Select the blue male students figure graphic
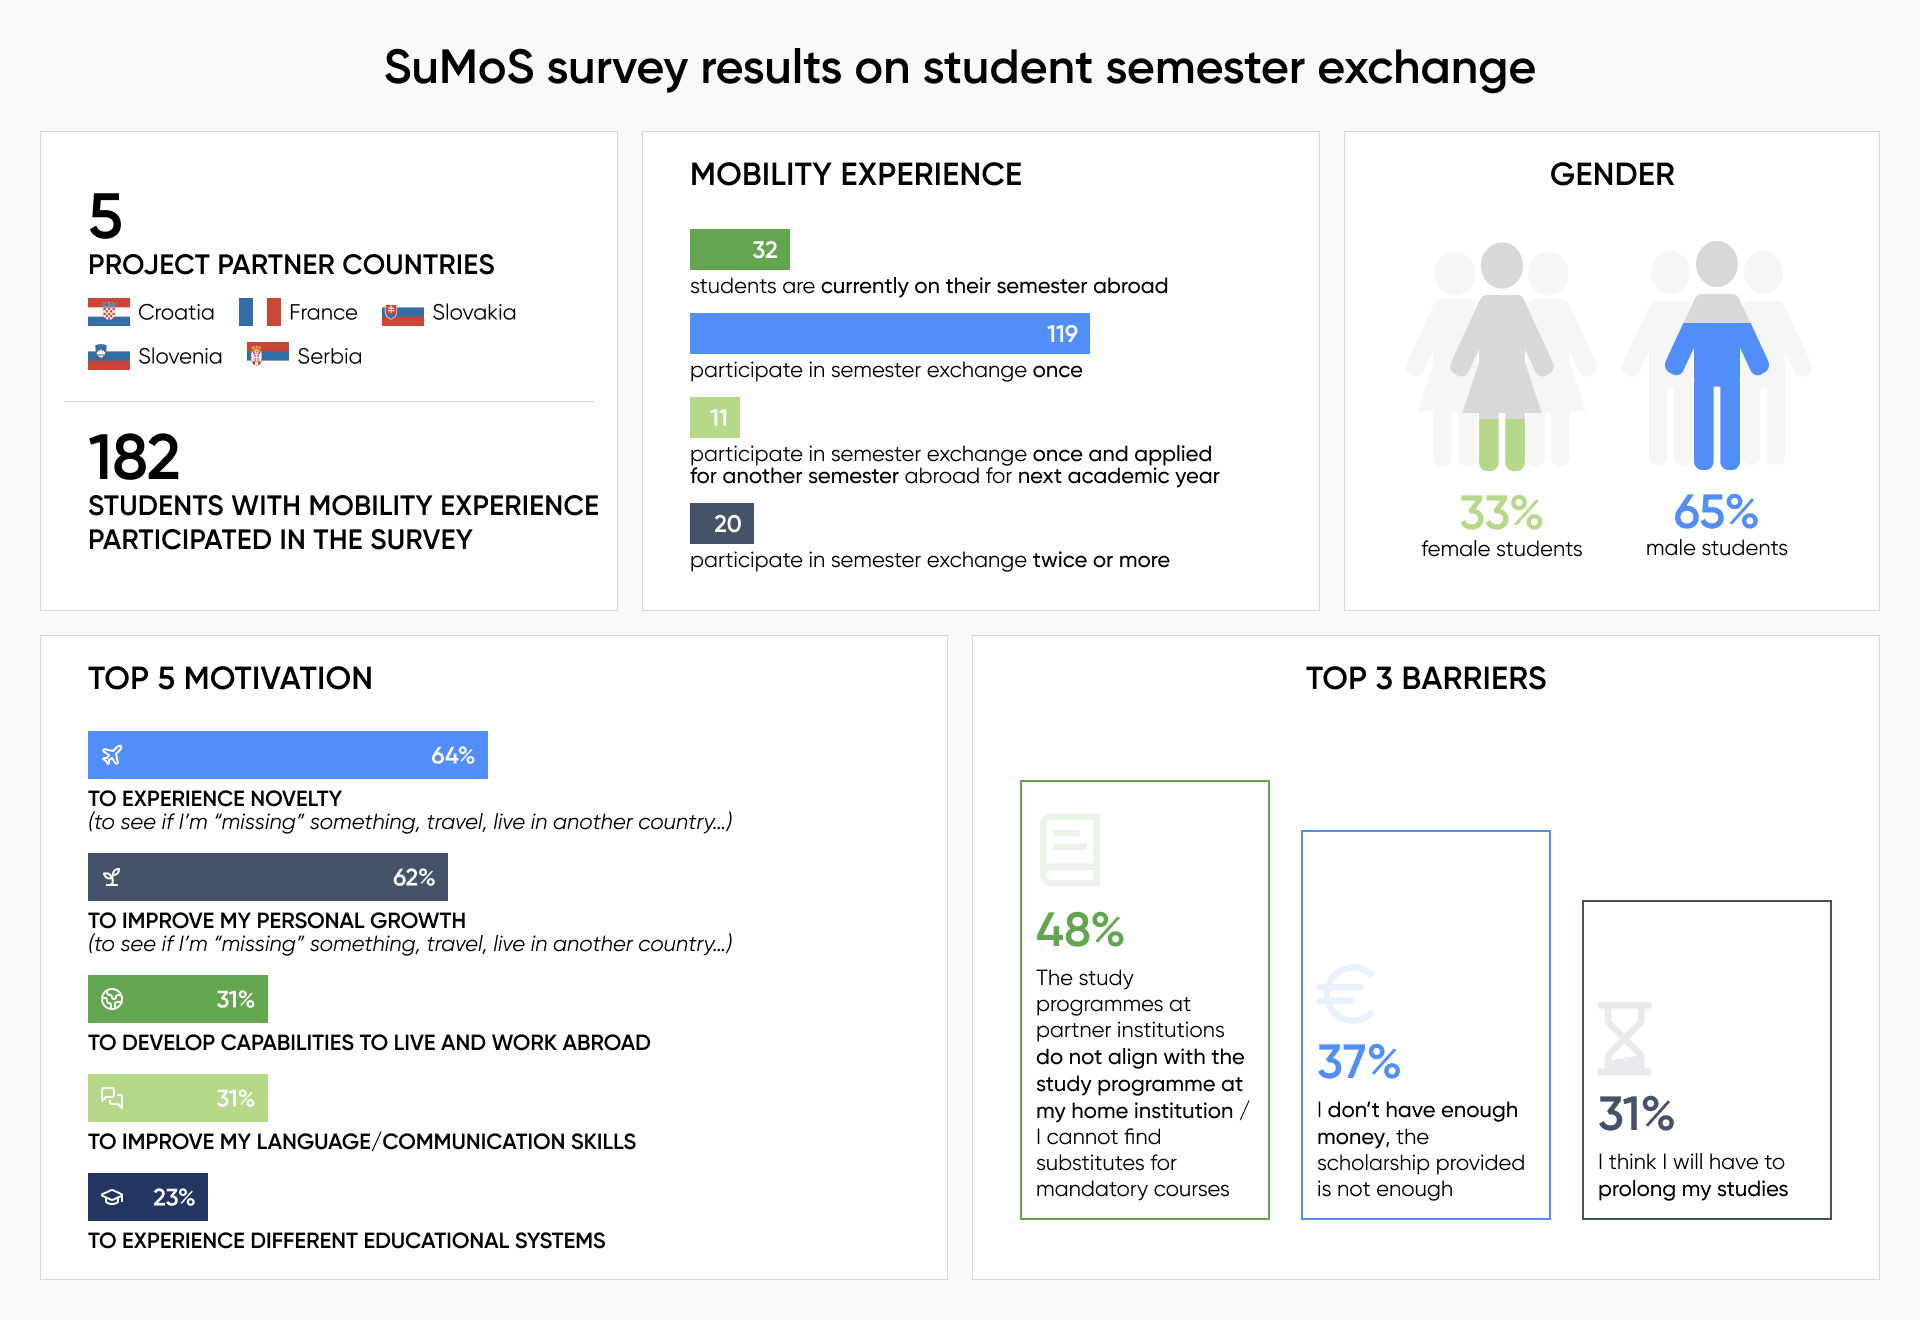This screenshot has width=1920, height=1320. 1716,357
